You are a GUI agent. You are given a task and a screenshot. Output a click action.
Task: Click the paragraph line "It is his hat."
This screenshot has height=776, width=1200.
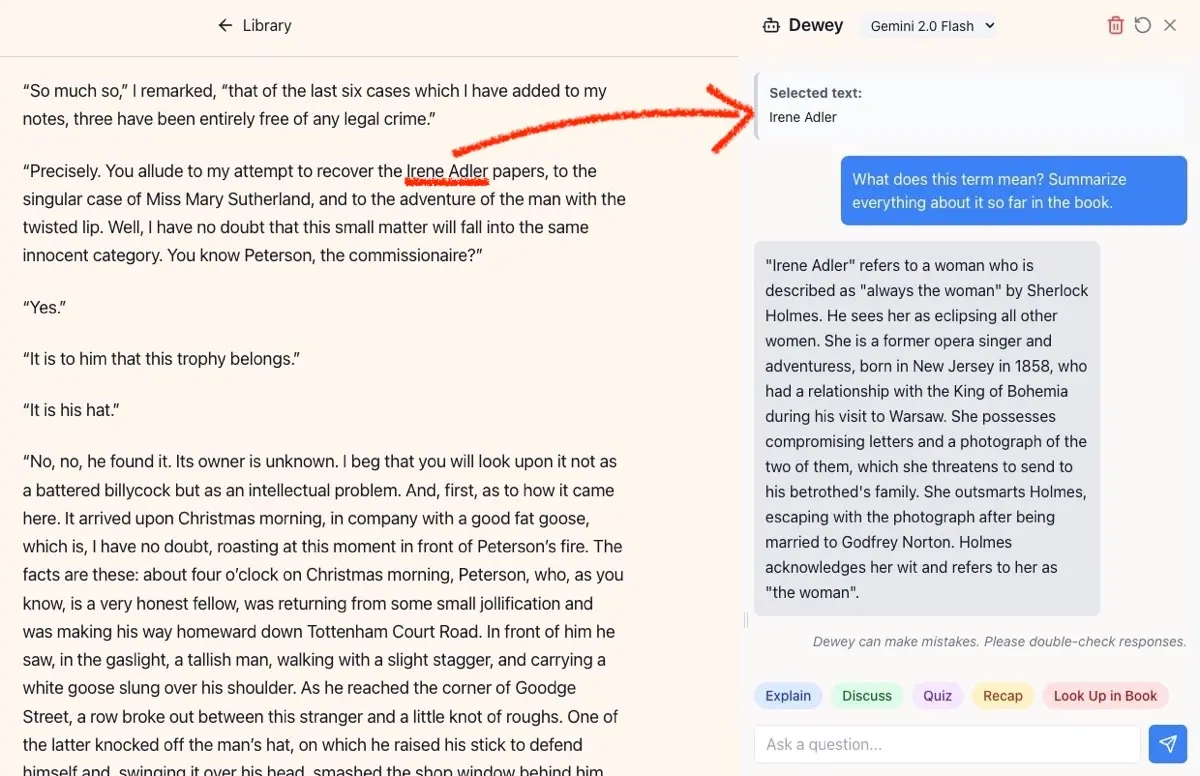tap(72, 410)
